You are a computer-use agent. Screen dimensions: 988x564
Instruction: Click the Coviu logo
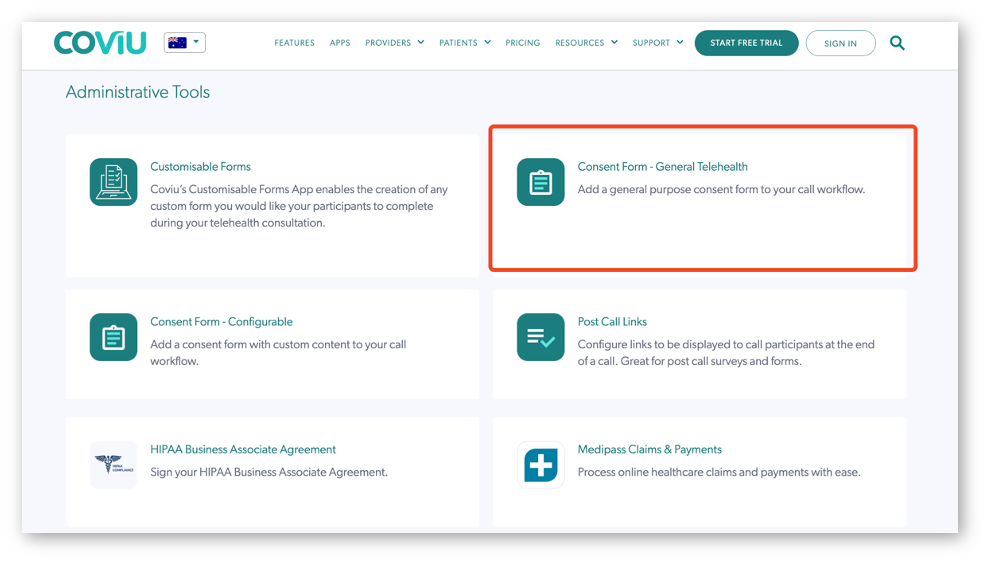click(100, 43)
